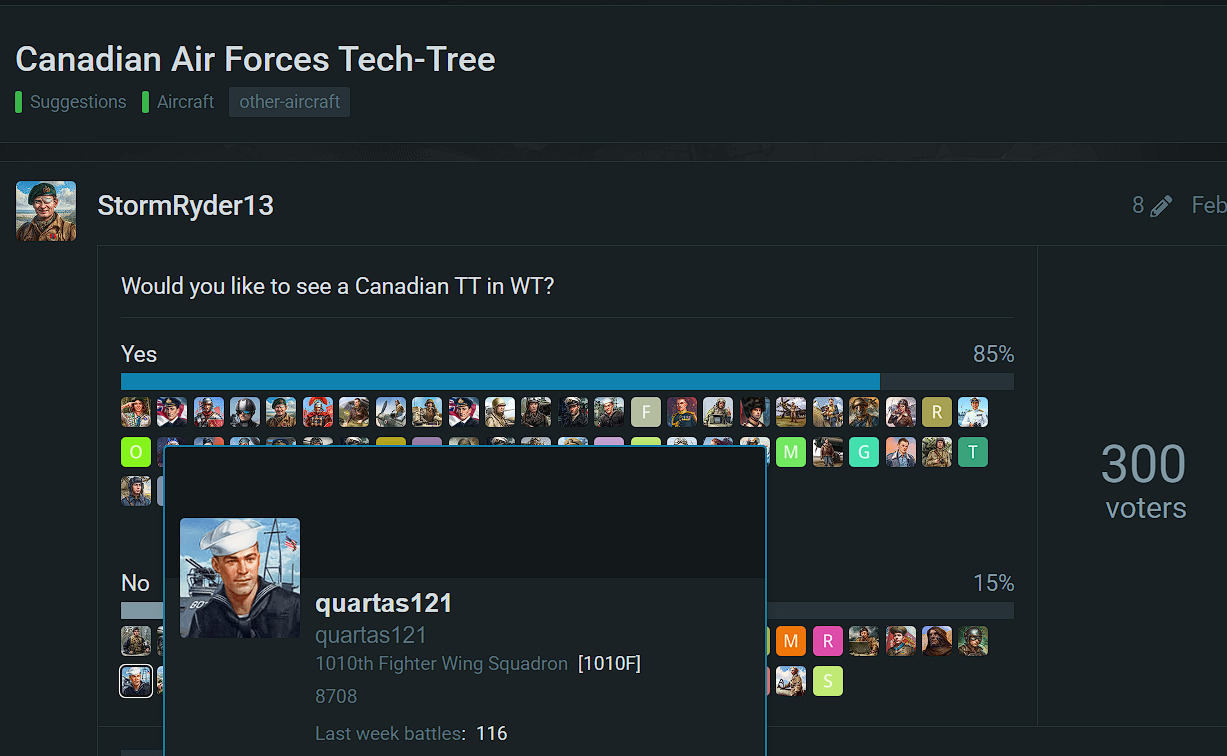Open StormRyder13's avatar picture
The height and width of the screenshot is (756, 1227).
(x=46, y=211)
